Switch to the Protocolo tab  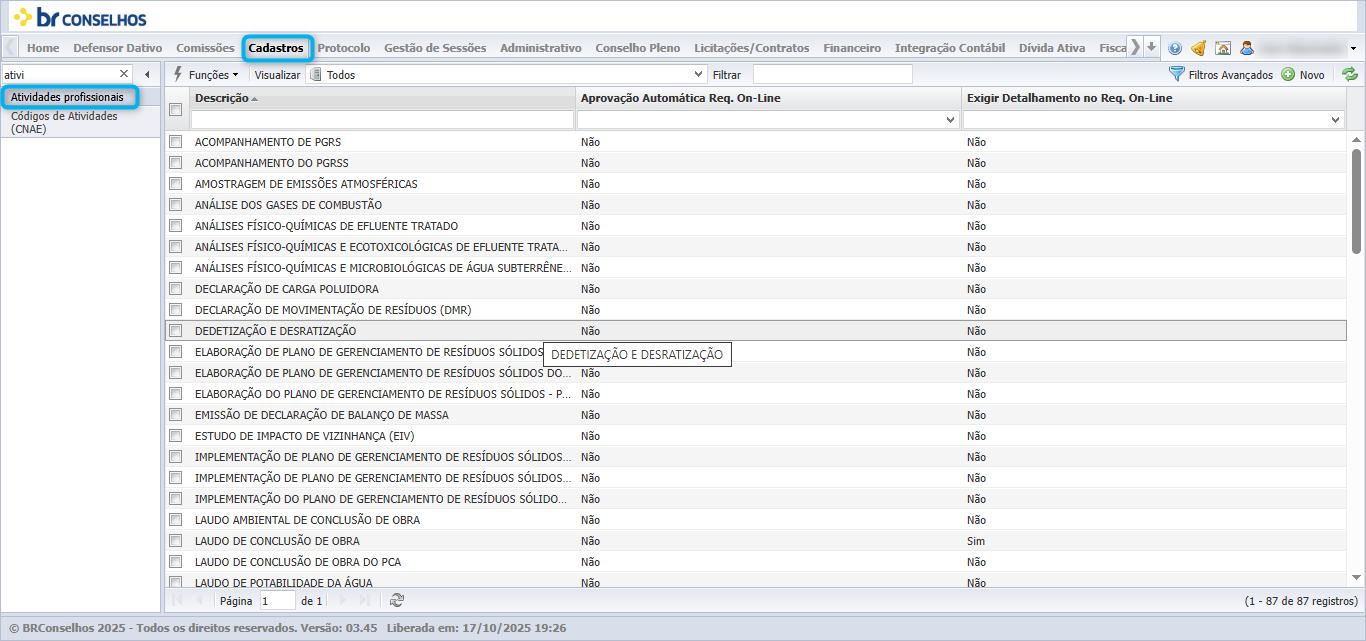343,47
